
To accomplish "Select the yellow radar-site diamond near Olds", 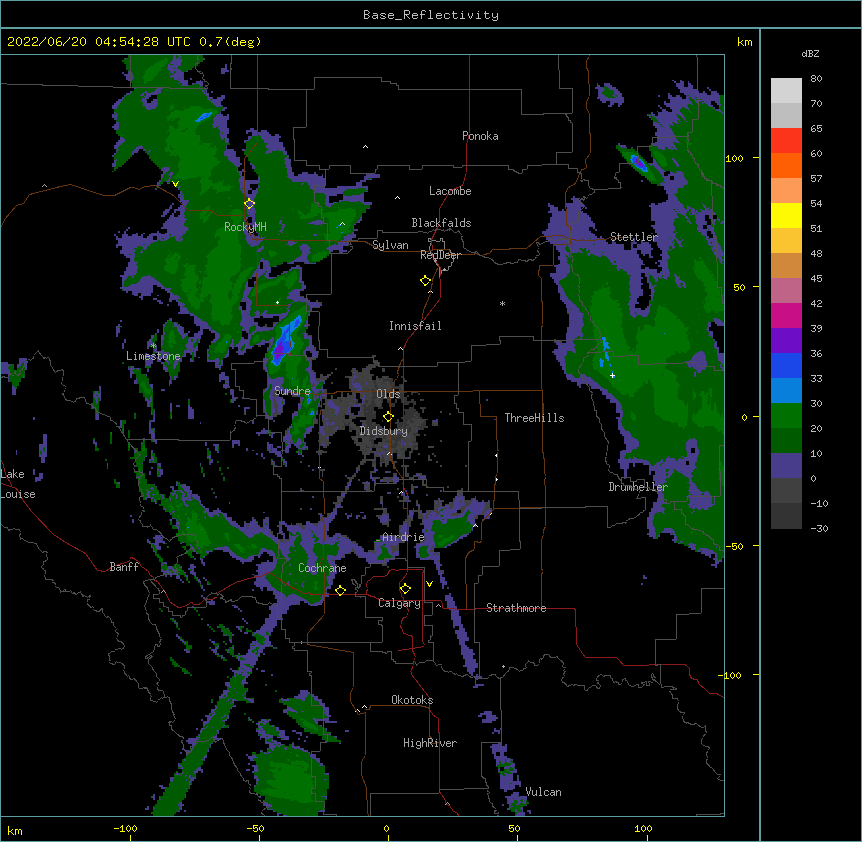I will click(388, 417).
